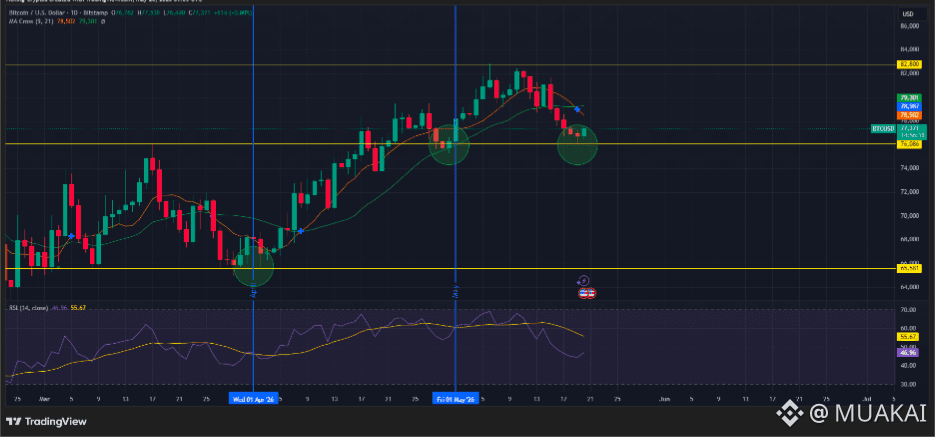Click the Jul label on time axis
The height and width of the screenshot is (439, 935).
click(x=868, y=398)
